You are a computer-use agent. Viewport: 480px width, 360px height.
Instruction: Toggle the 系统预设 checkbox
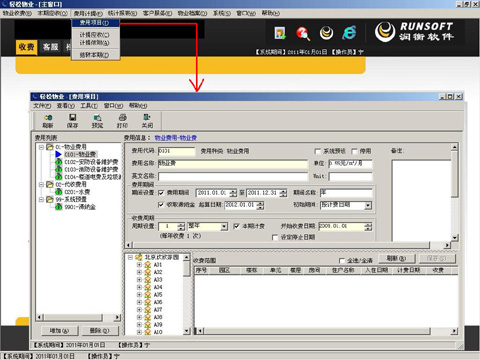coord(318,151)
